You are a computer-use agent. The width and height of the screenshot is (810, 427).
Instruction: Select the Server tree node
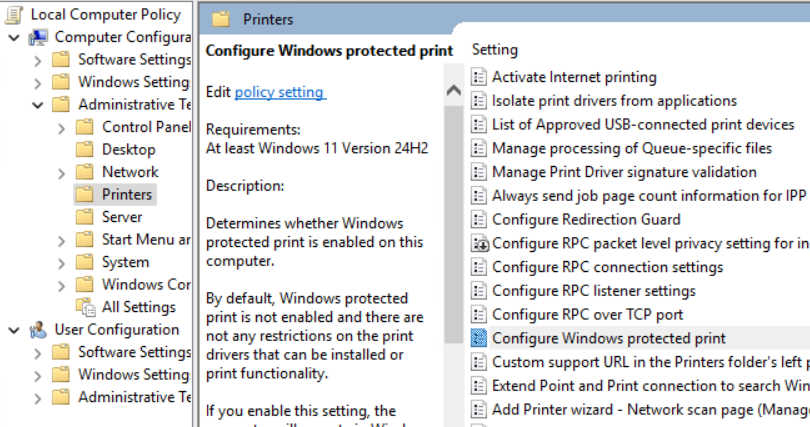point(121,217)
